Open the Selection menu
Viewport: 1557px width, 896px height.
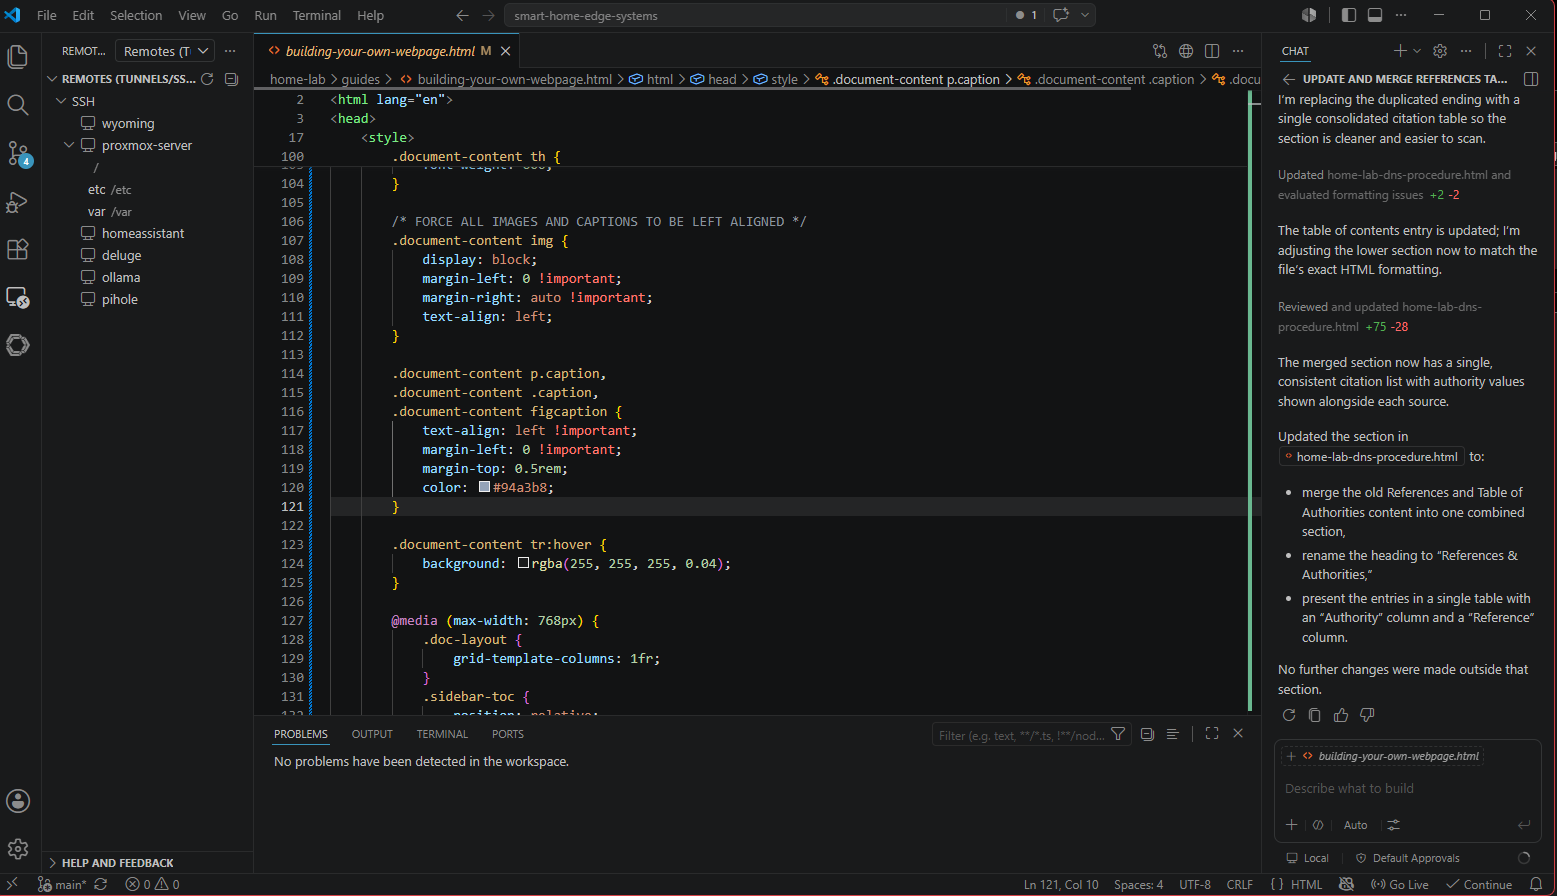[x=136, y=15]
